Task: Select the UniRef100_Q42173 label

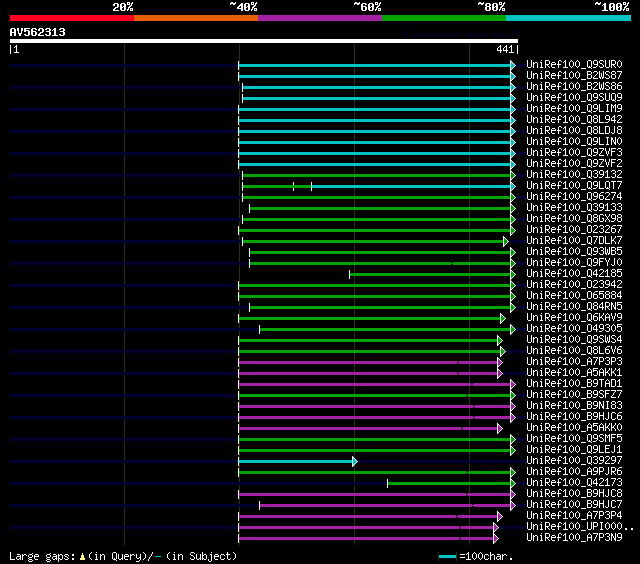Action: [574, 483]
